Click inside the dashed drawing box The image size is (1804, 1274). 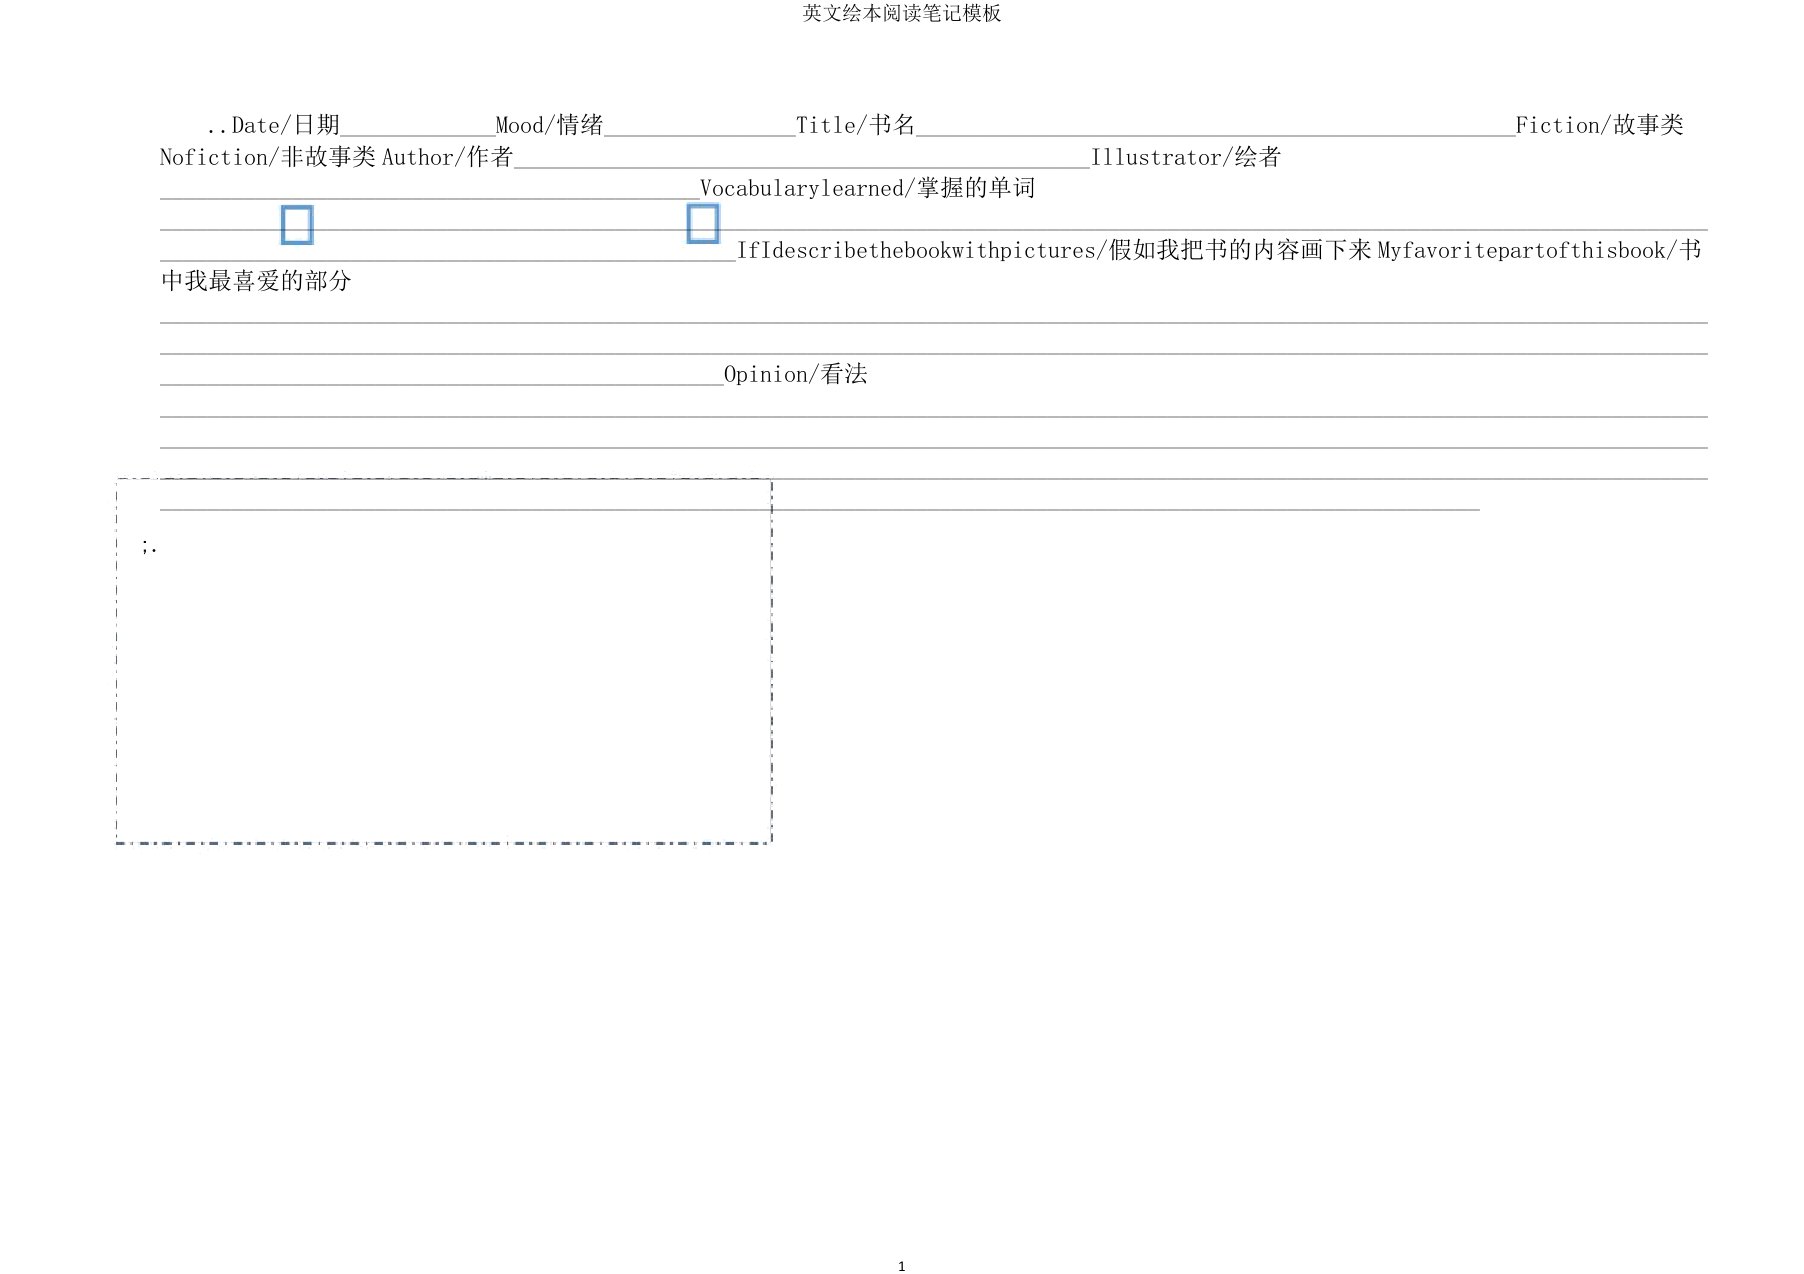[444, 661]
